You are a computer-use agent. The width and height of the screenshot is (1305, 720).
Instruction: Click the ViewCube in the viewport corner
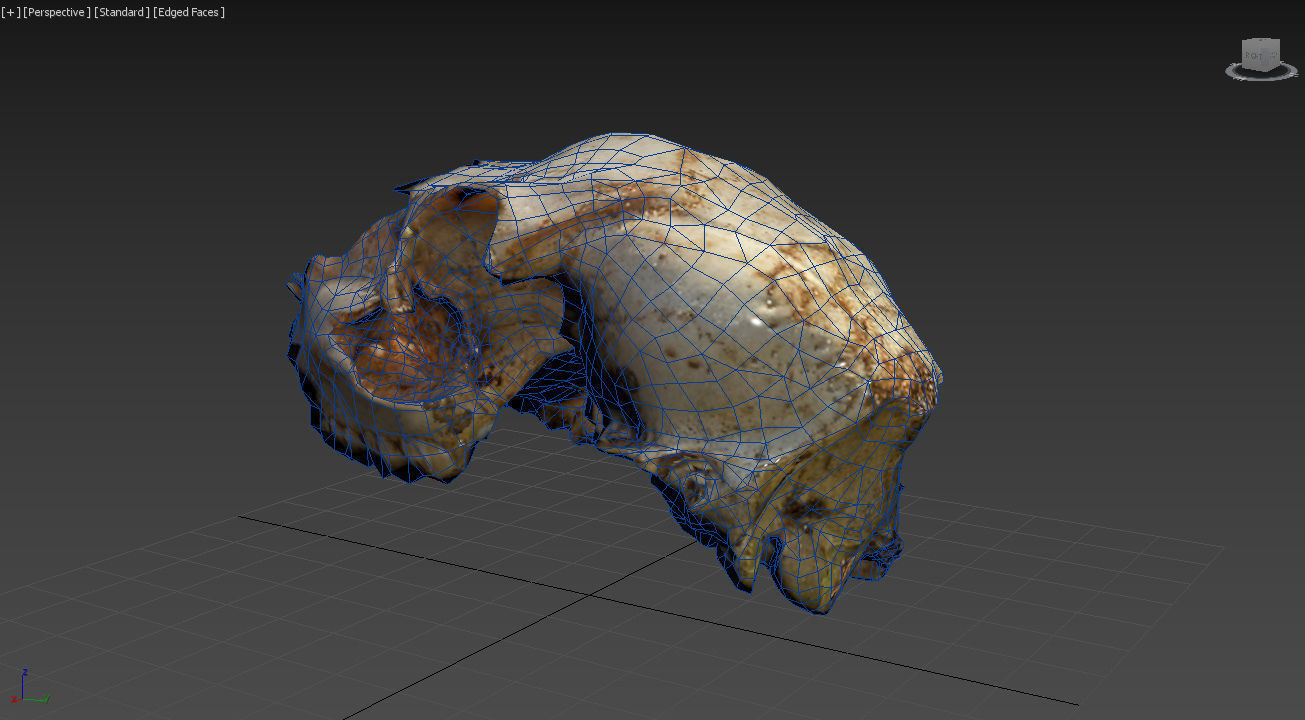click(x=1260, y=54)
